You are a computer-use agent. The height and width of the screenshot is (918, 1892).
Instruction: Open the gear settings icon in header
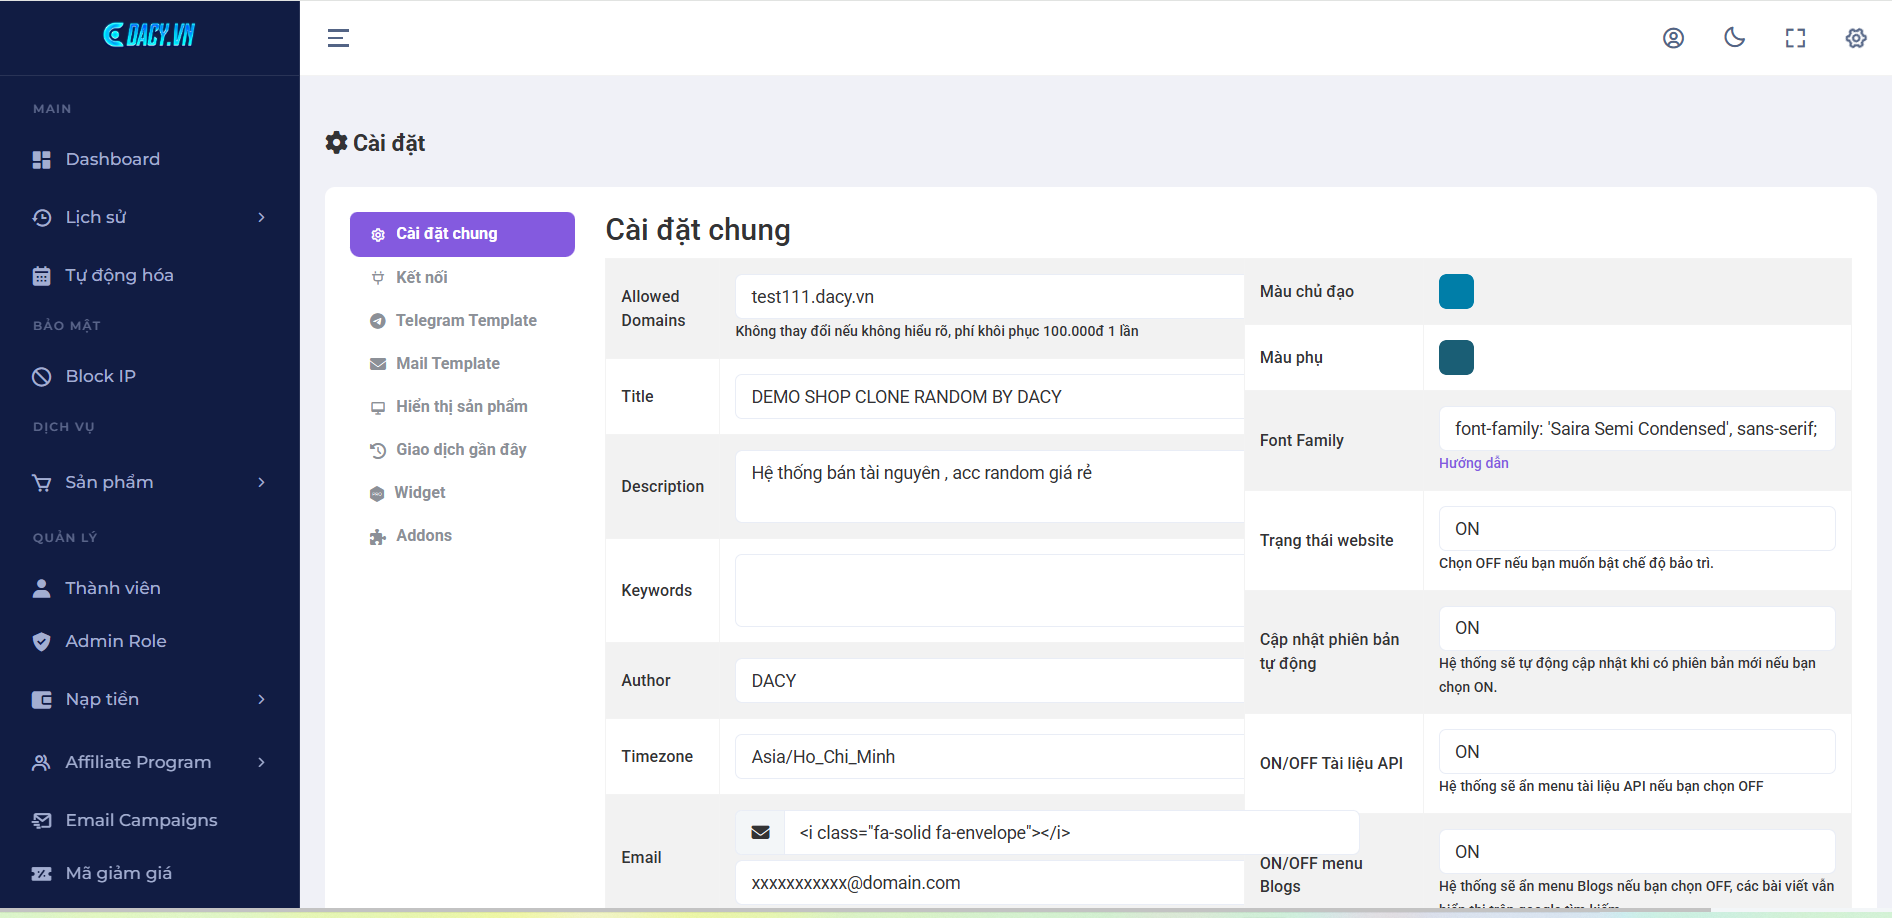click(1856, 38)
